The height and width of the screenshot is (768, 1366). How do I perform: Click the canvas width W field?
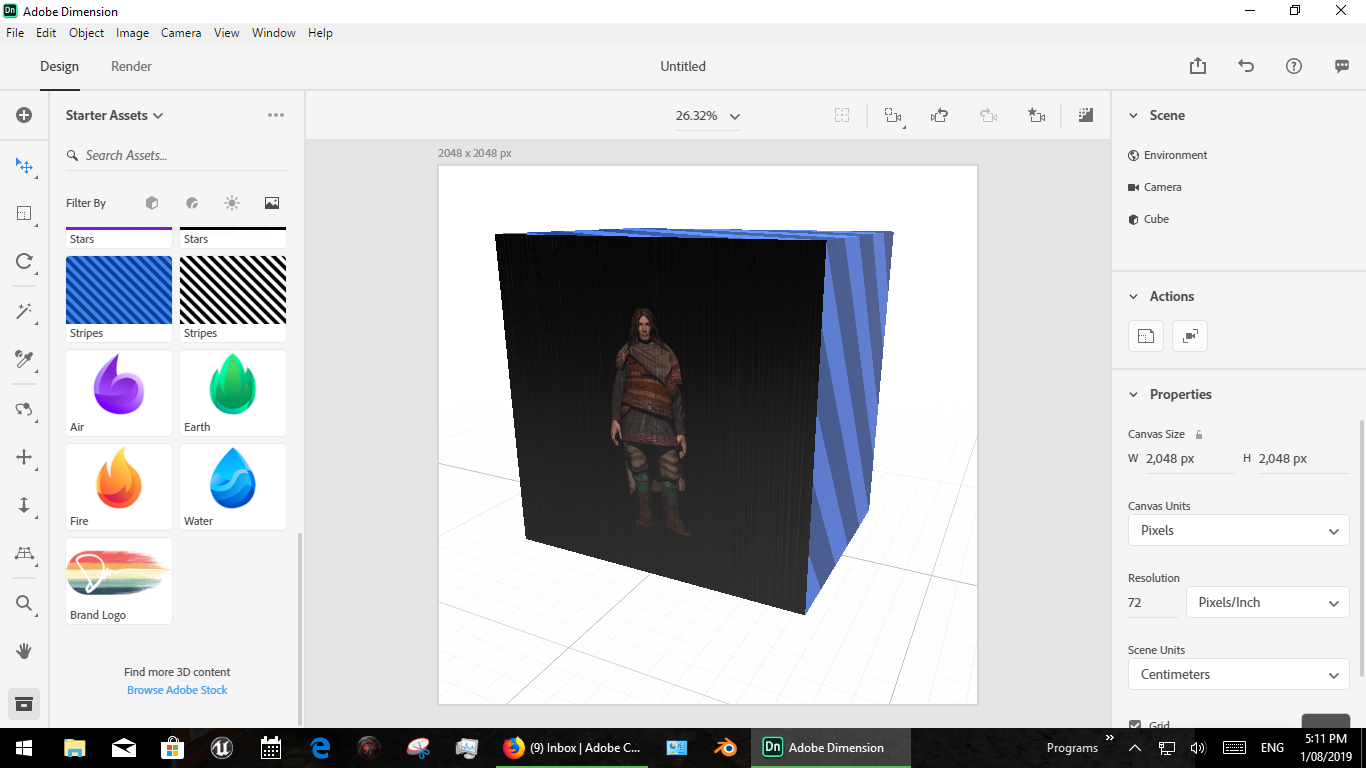pos(1188,459)
